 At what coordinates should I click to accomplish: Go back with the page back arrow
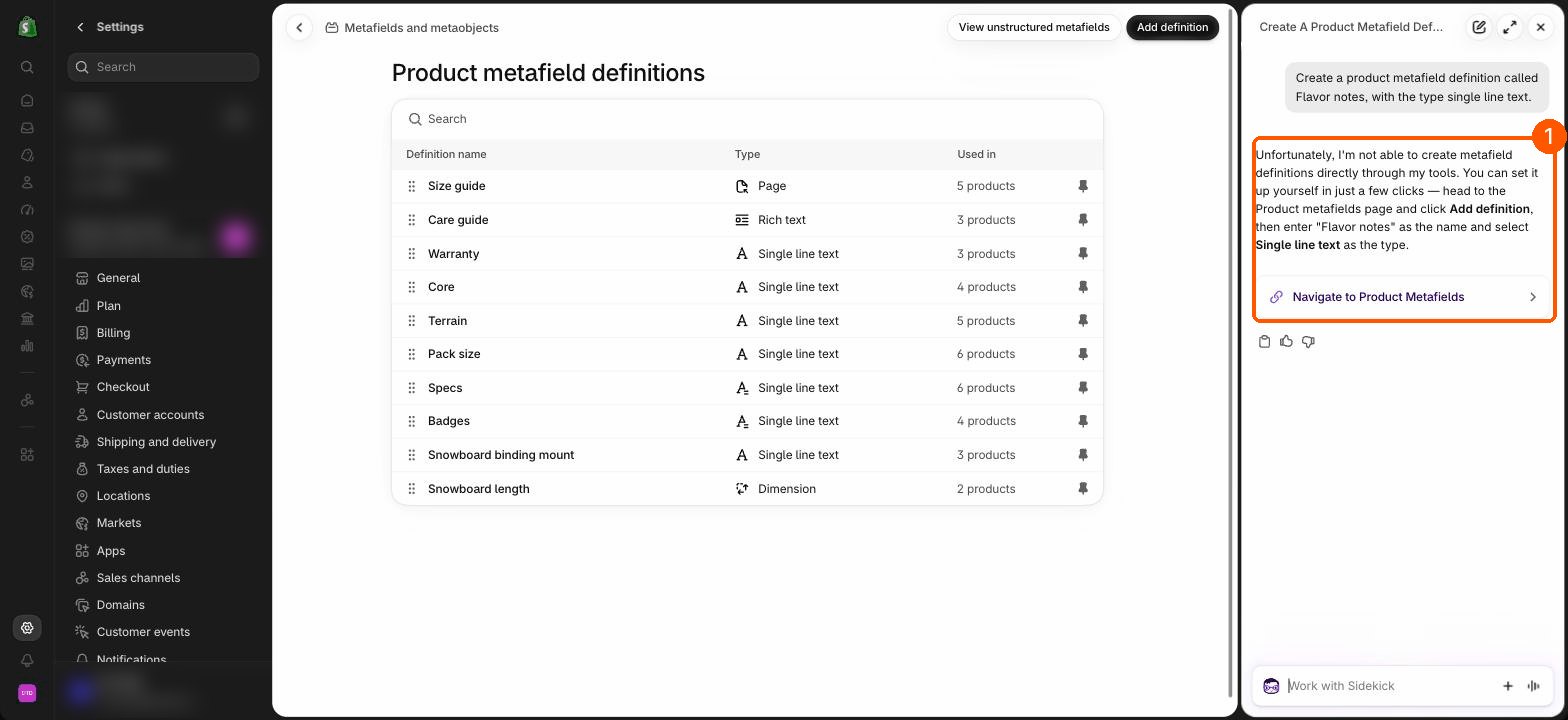pyautogui.click(x=299, y=28)
